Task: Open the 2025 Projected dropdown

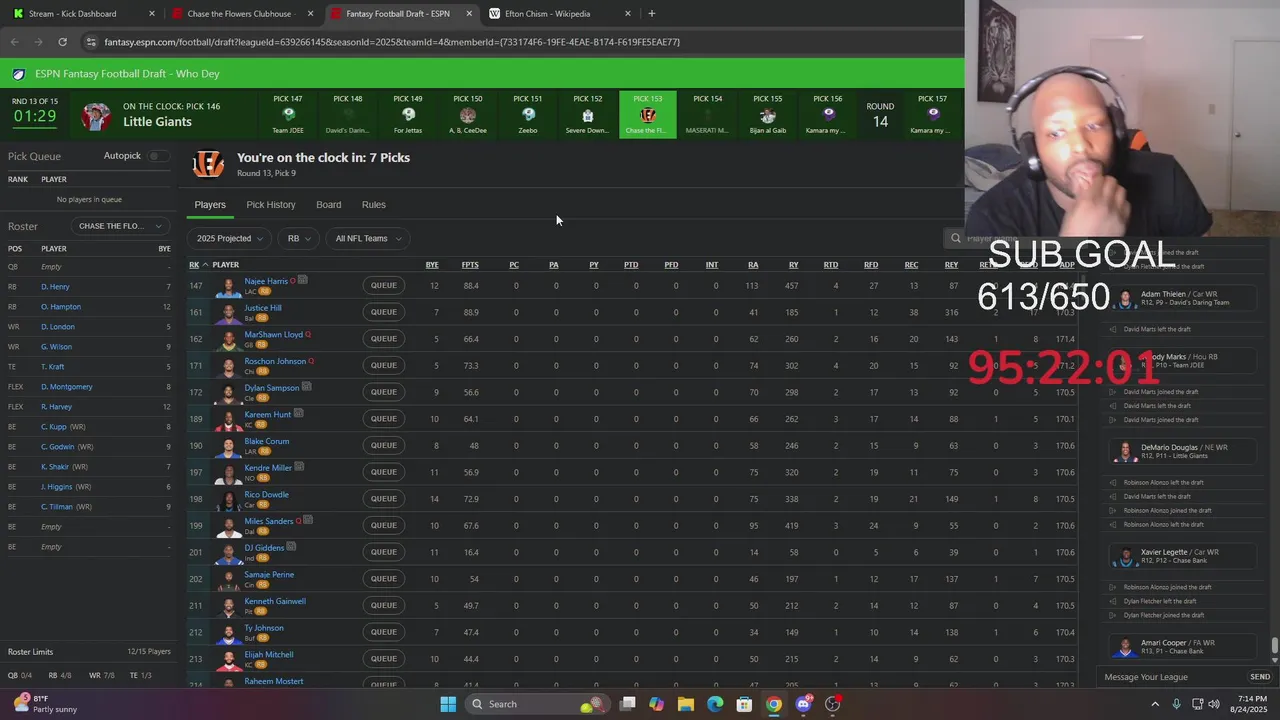Action: (229, 238)
